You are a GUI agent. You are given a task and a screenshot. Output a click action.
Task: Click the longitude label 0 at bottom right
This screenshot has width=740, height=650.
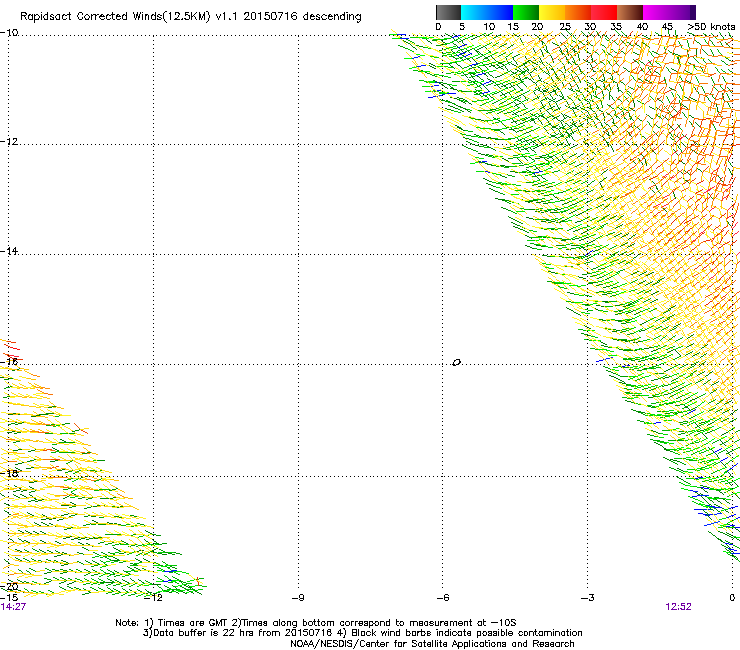pyautogui.click(x=732, y=598)
